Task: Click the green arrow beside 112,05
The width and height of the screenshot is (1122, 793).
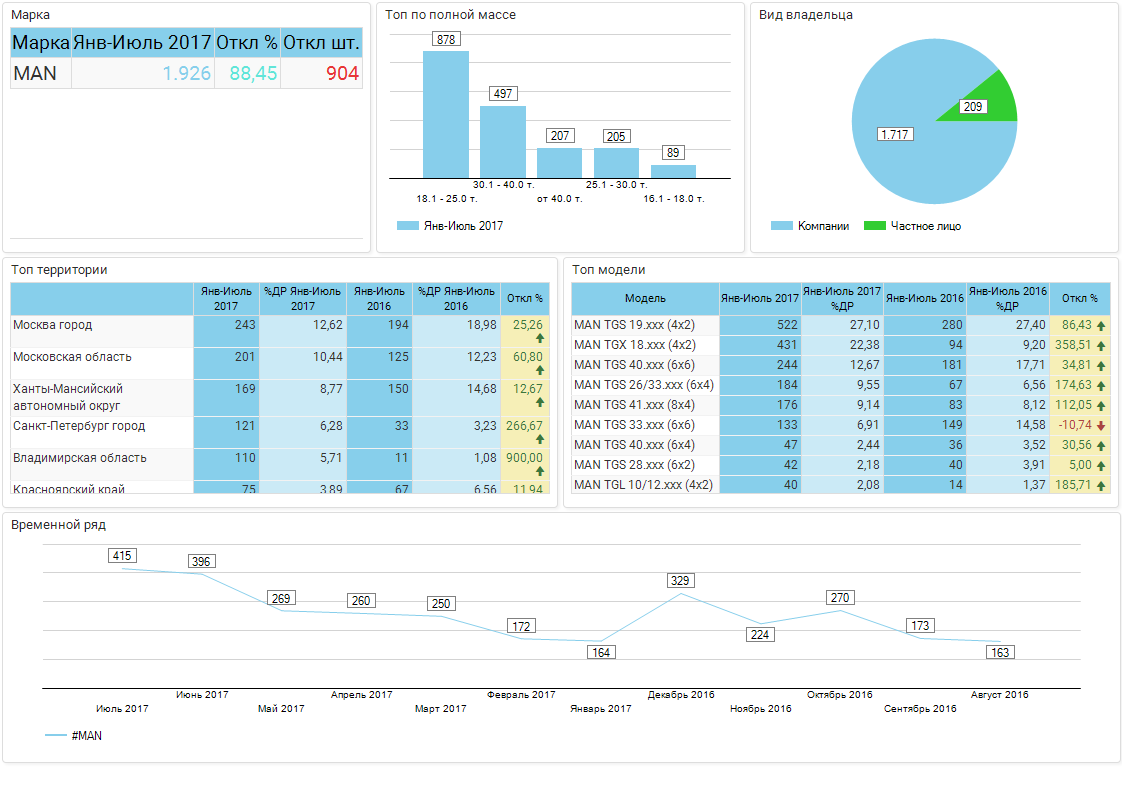Action: [x=1101, y=406]
